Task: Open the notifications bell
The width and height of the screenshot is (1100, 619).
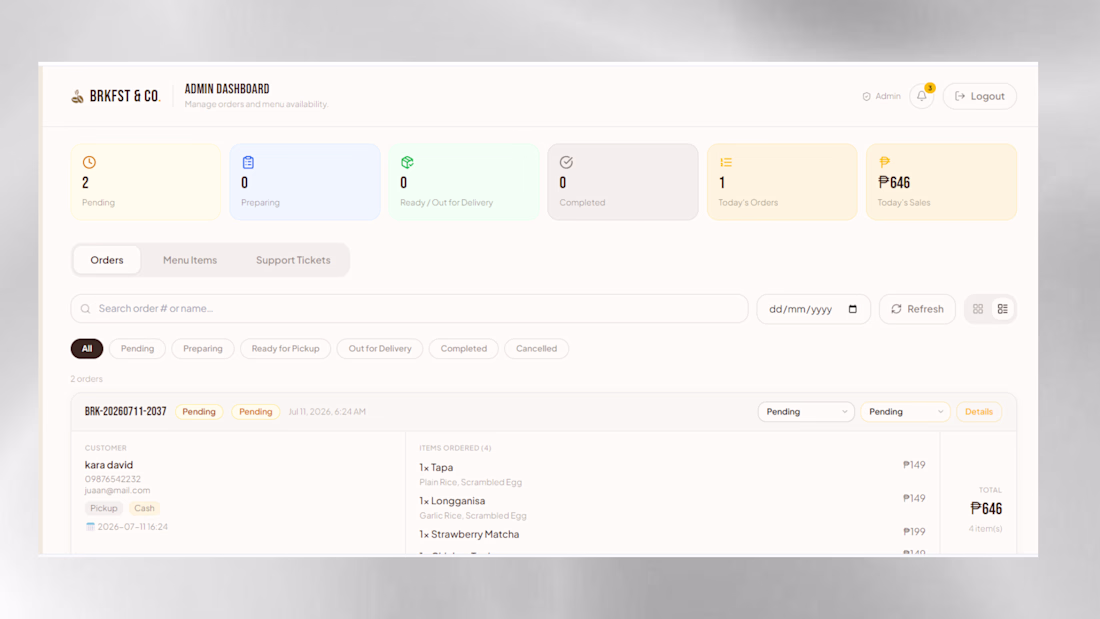Action: pyautogui.click(x=921, y=96)
